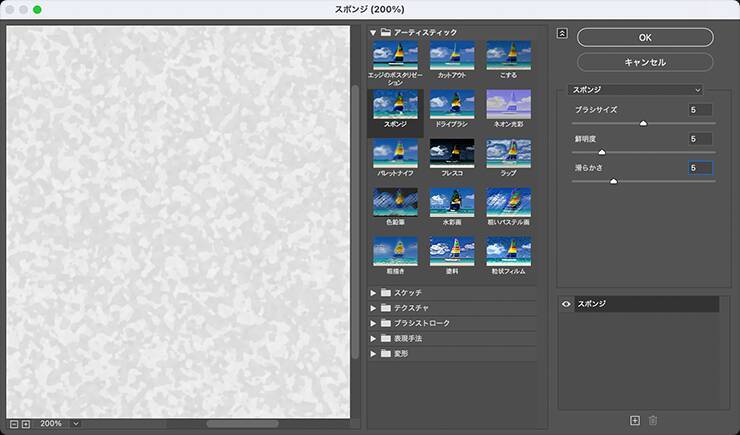Collapse the アーティスティック folder
740x435 pixels.
click(373, 32)
